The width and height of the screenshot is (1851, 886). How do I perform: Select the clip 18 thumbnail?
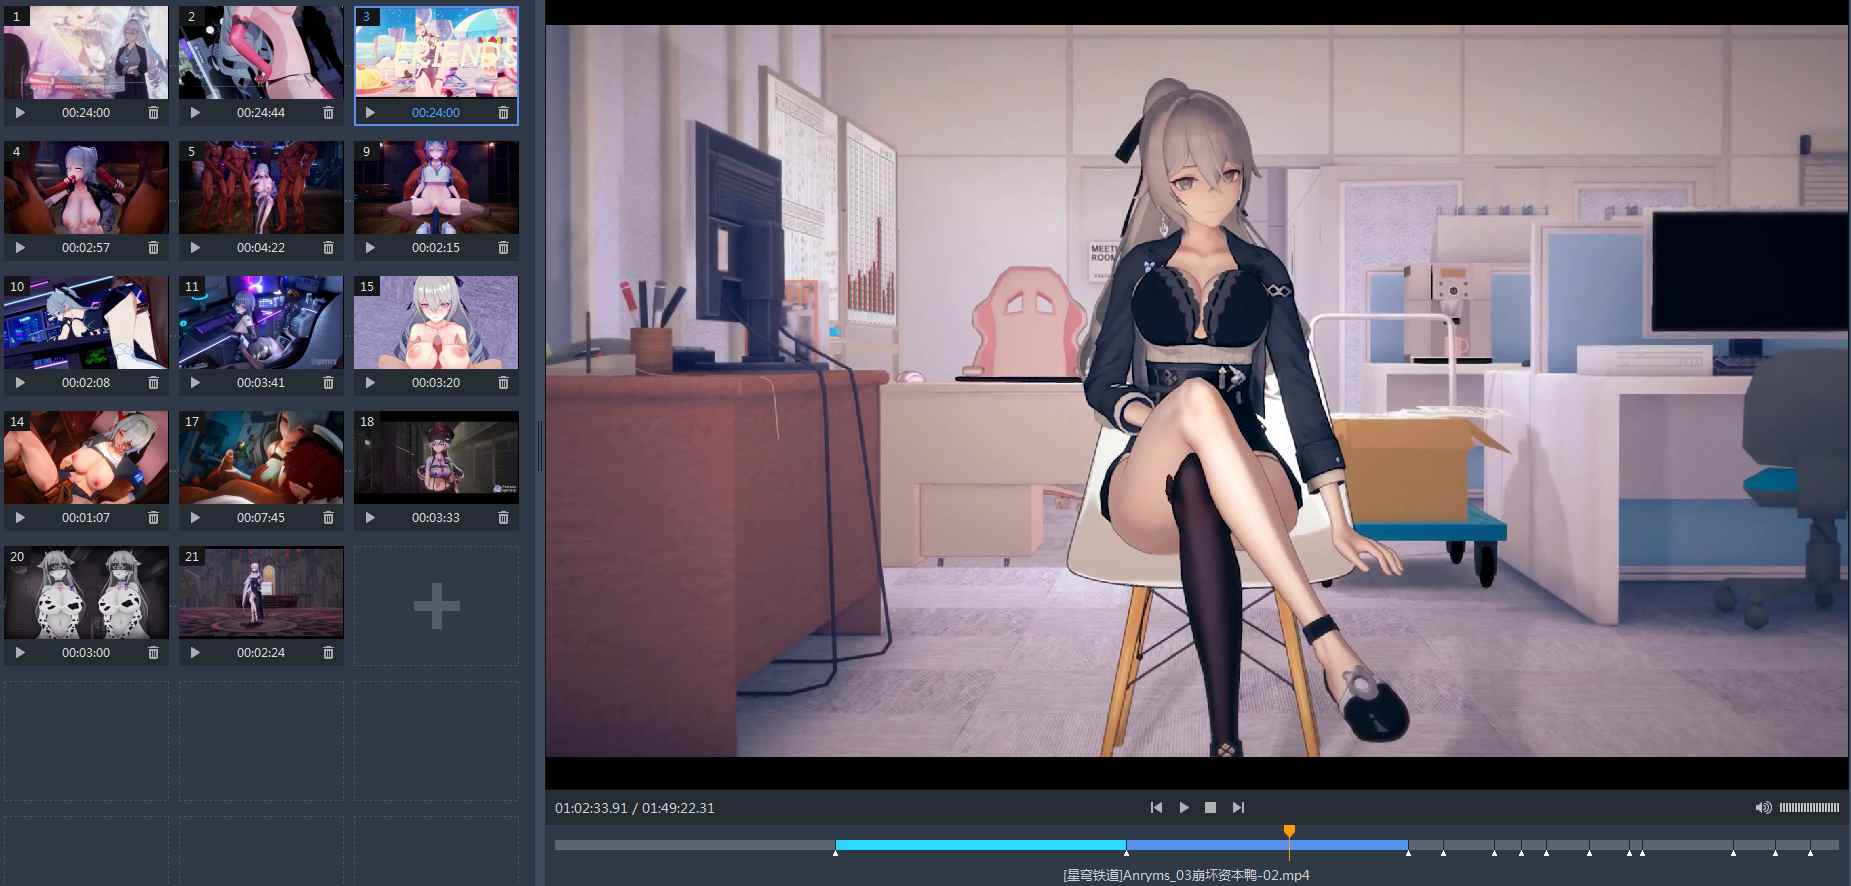(436, 457)
